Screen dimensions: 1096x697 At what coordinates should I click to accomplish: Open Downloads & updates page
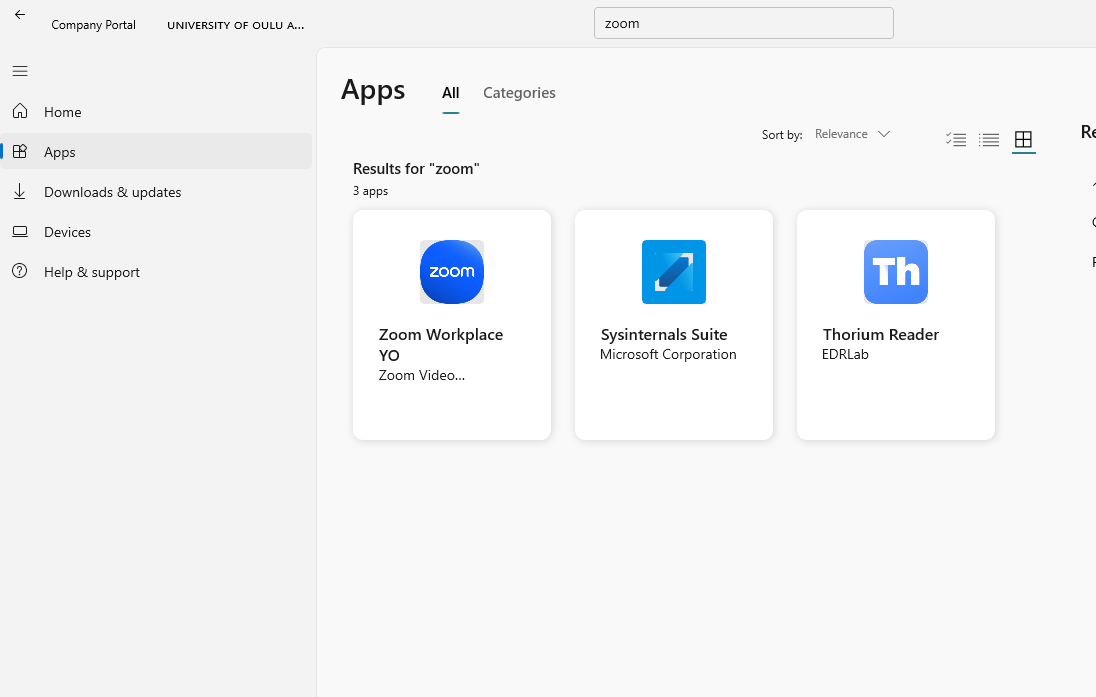[x=157, y=192]
